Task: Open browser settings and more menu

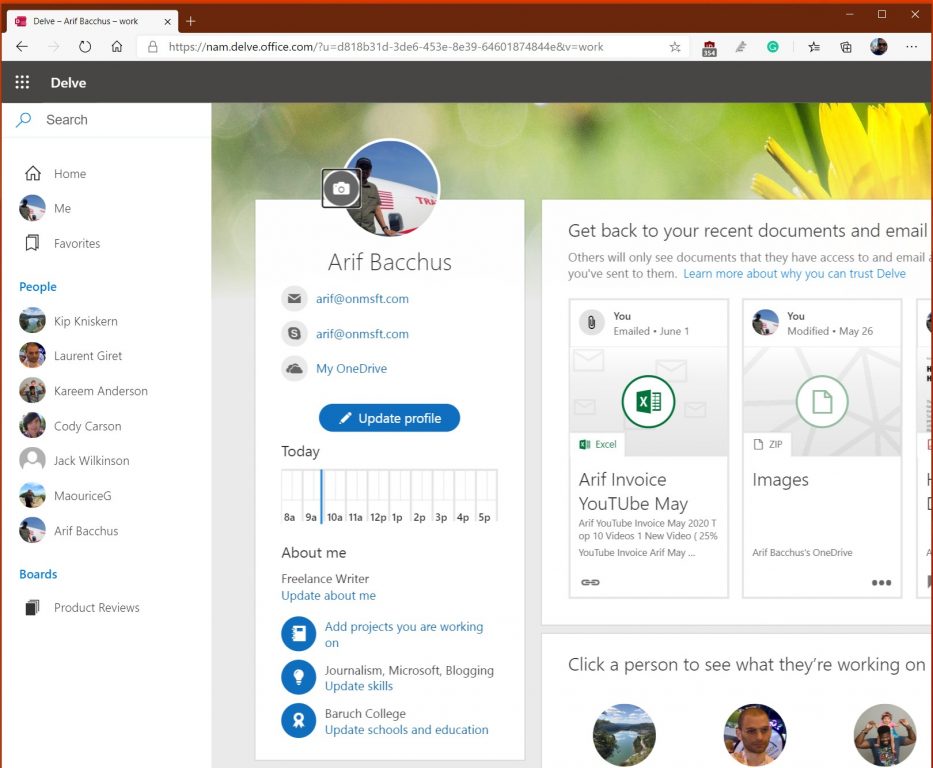Action: 911,46
